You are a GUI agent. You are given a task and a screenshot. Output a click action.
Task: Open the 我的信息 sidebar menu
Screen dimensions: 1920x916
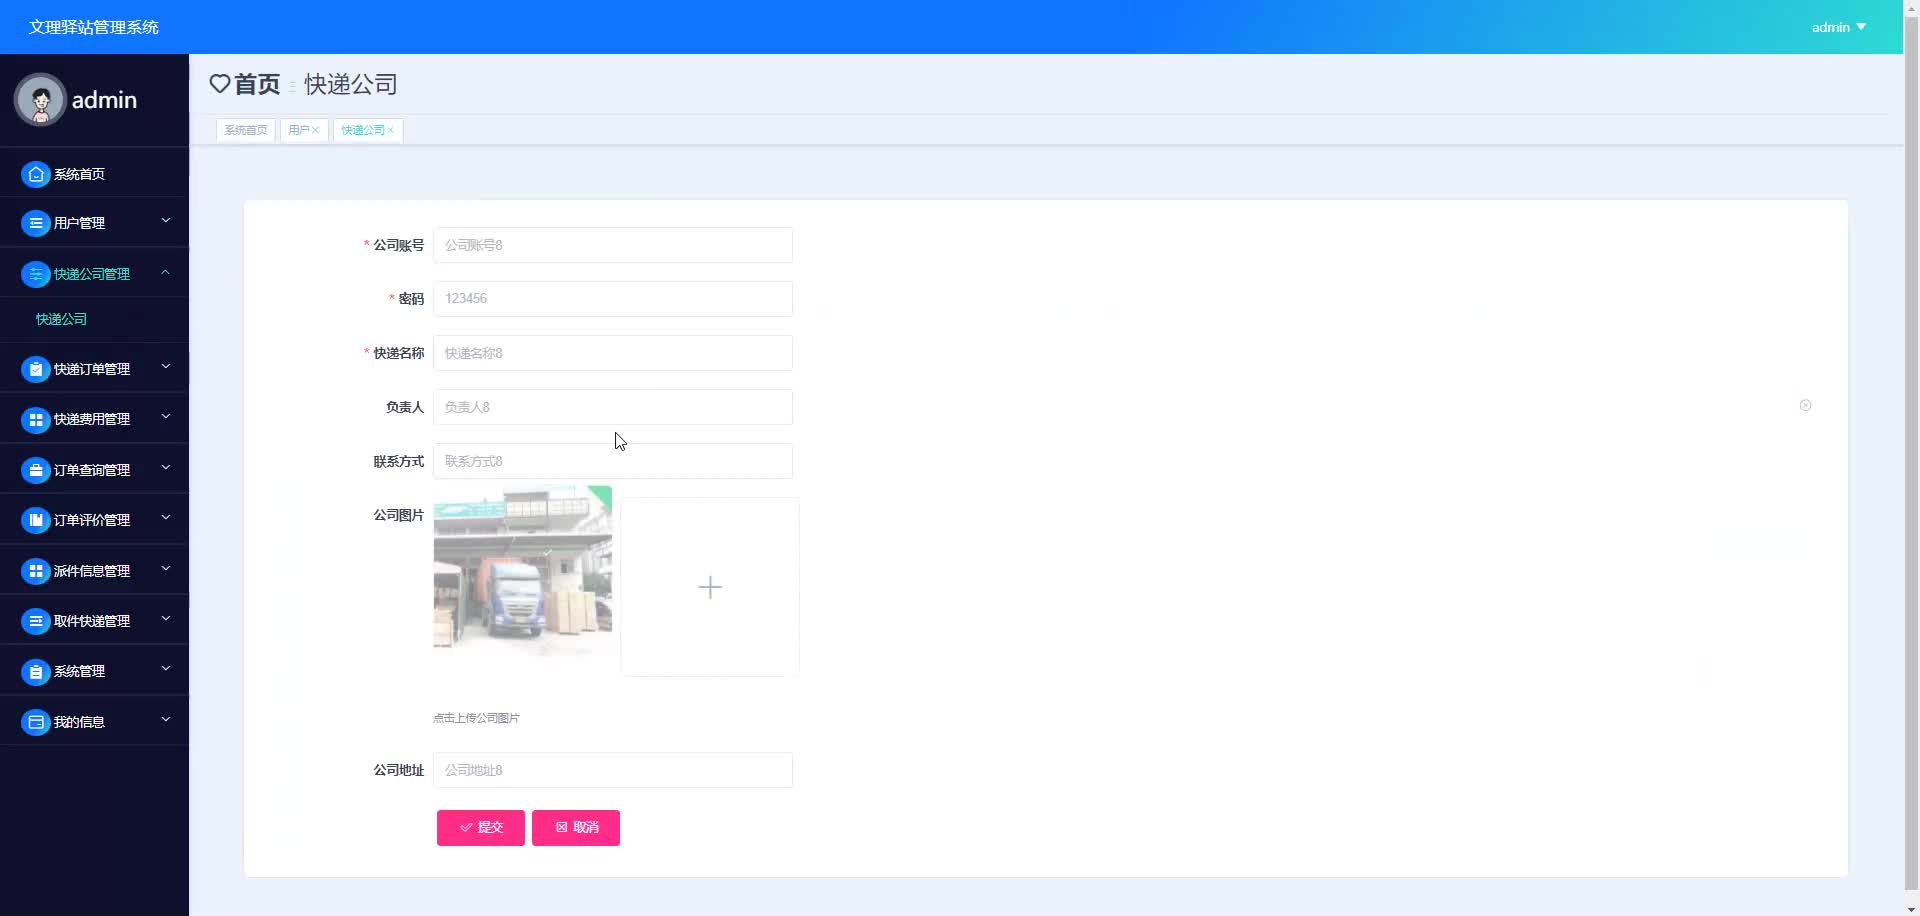click(x=94, y=722)
